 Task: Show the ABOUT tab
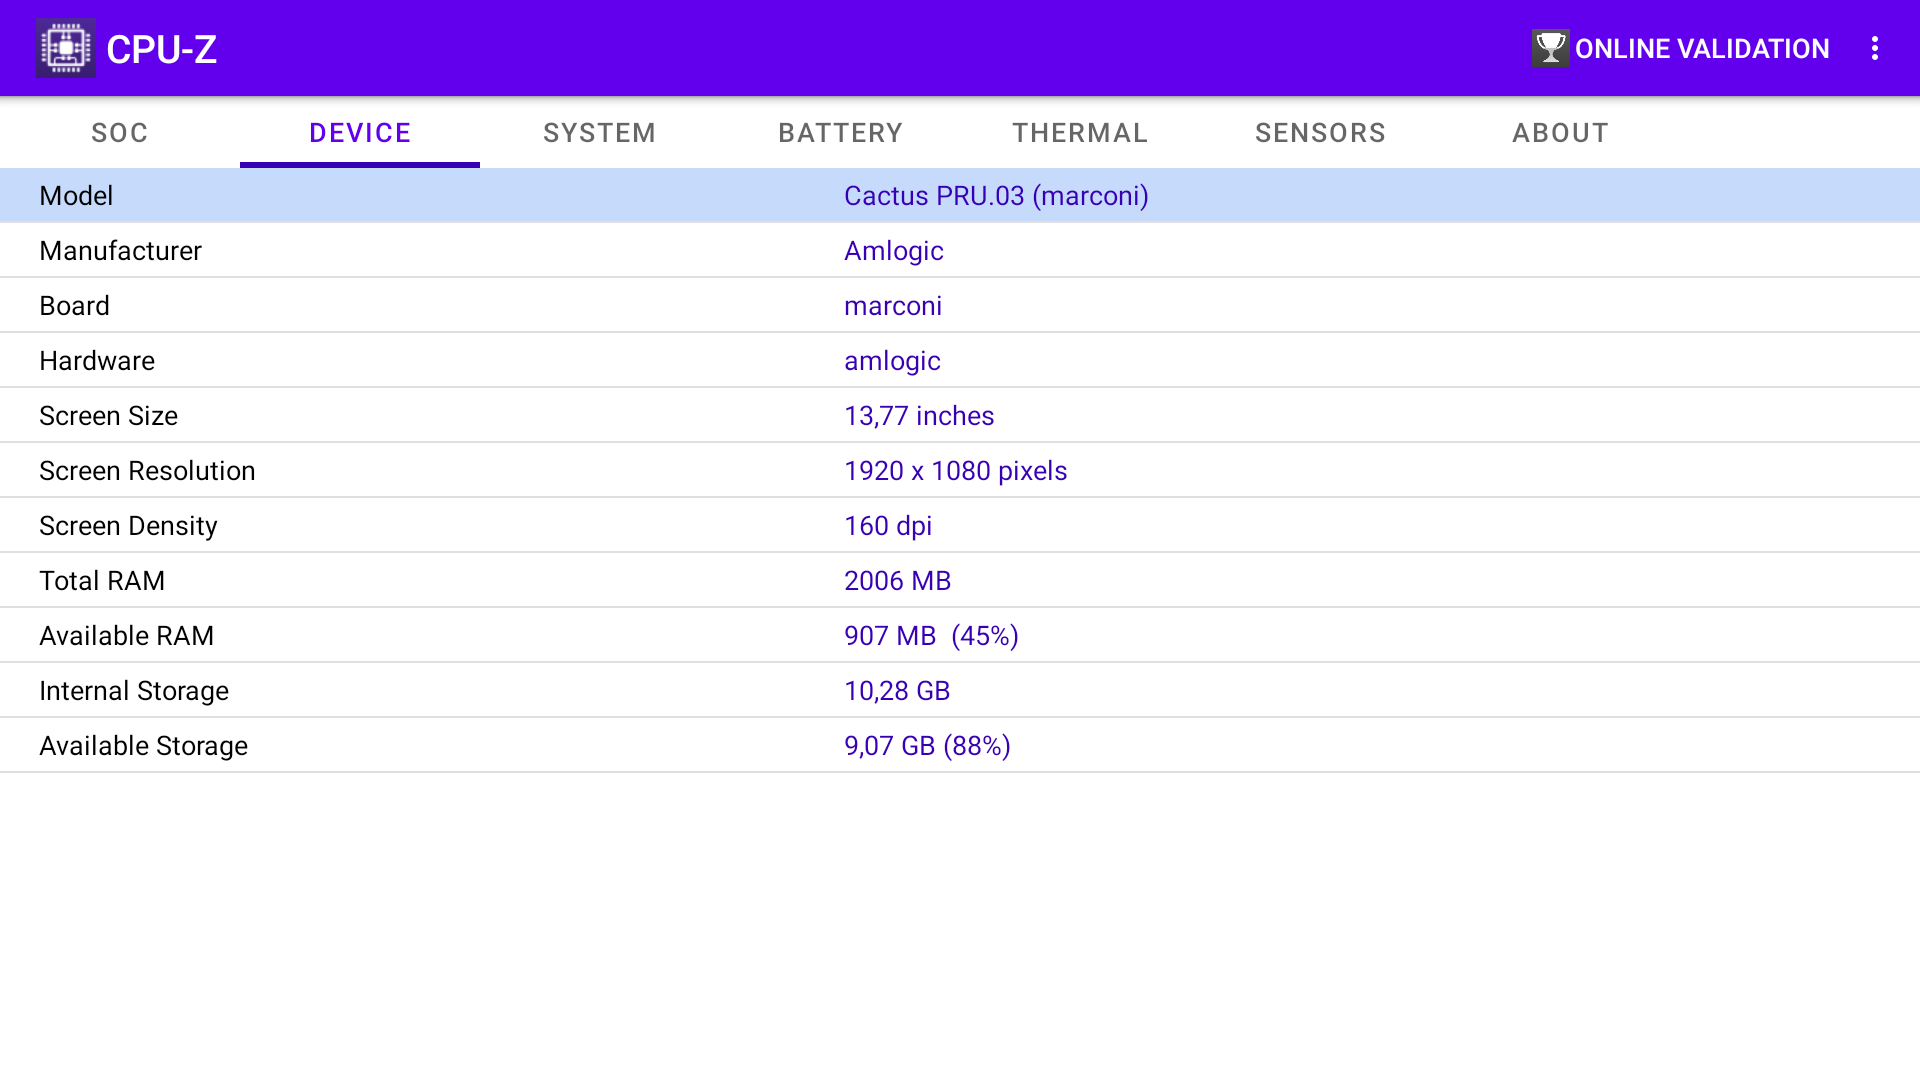point(1560,133)
